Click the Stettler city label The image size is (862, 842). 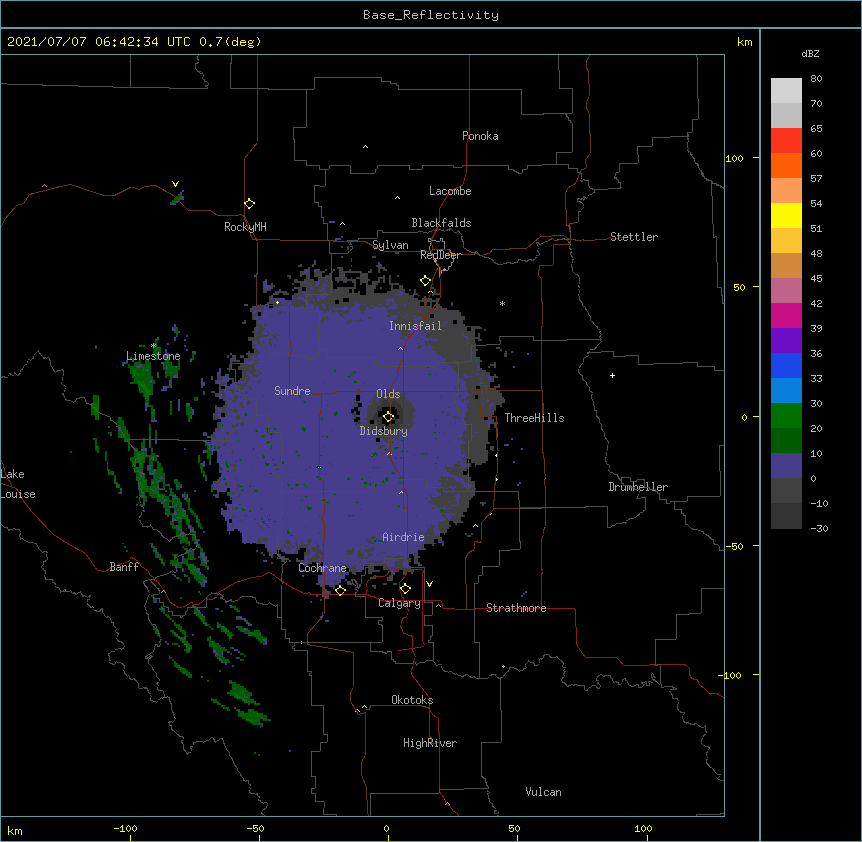tap(634, 237)
